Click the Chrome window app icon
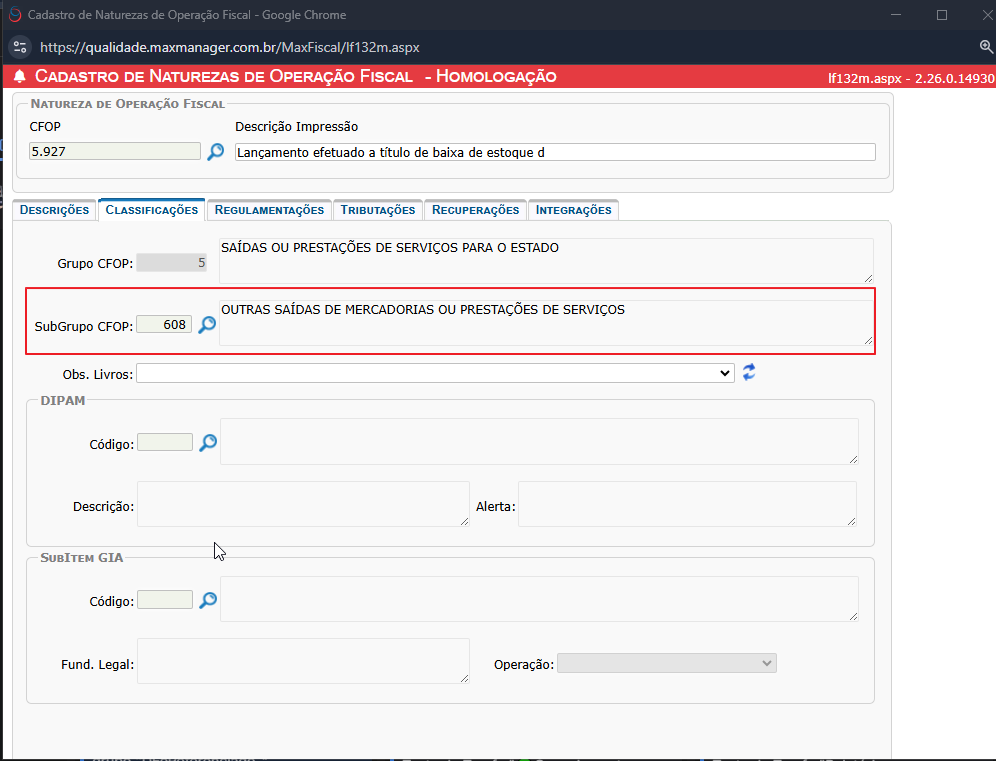The width and height of the screenshot is (996, 761). coord(15,15)
